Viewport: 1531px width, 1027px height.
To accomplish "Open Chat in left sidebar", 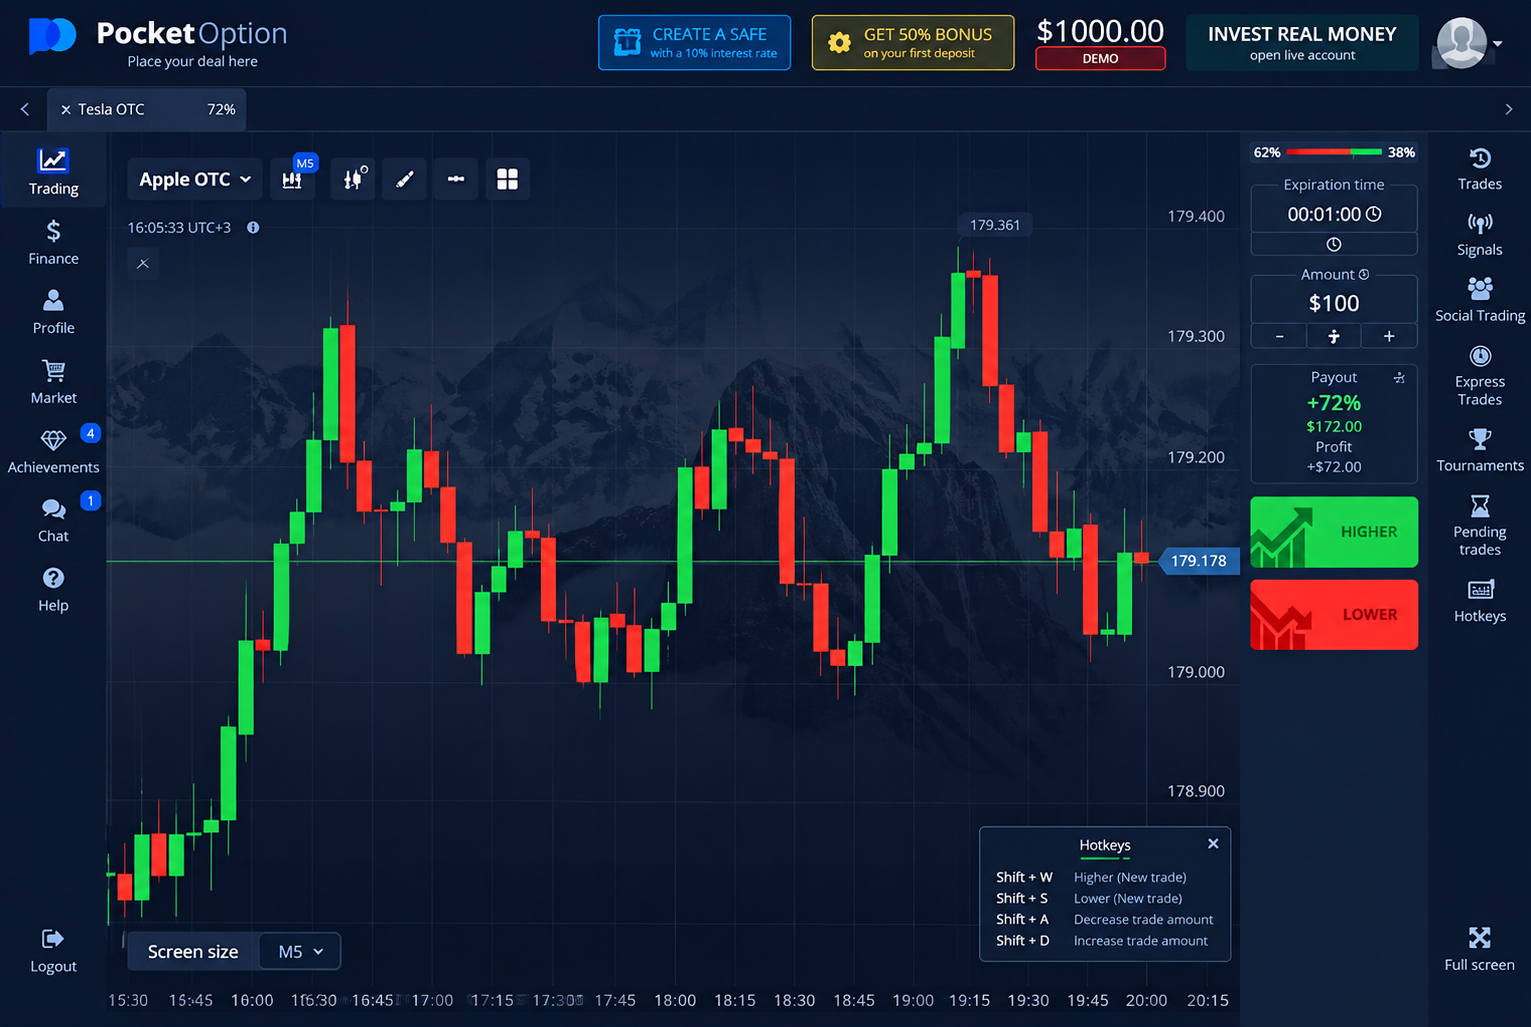I will tap(53, 521).
